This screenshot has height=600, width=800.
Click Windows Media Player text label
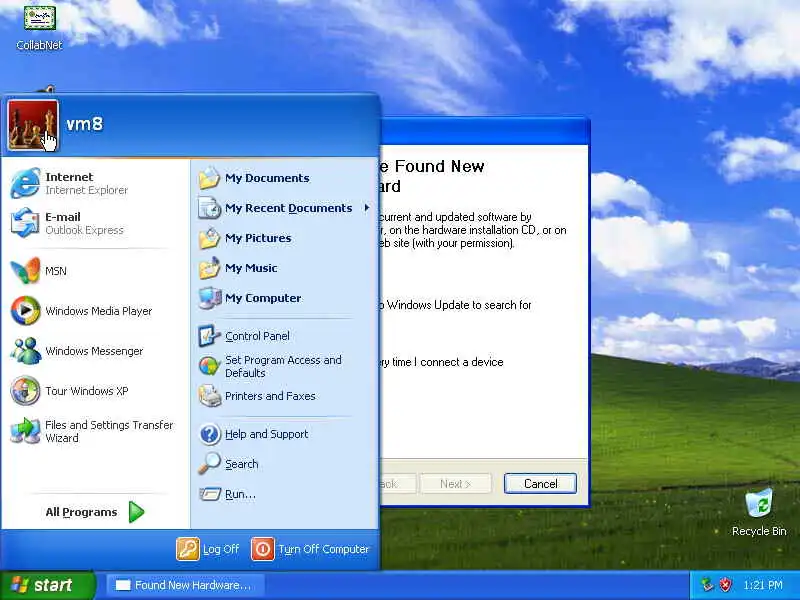pyautogui.click(x=98, y=311)
